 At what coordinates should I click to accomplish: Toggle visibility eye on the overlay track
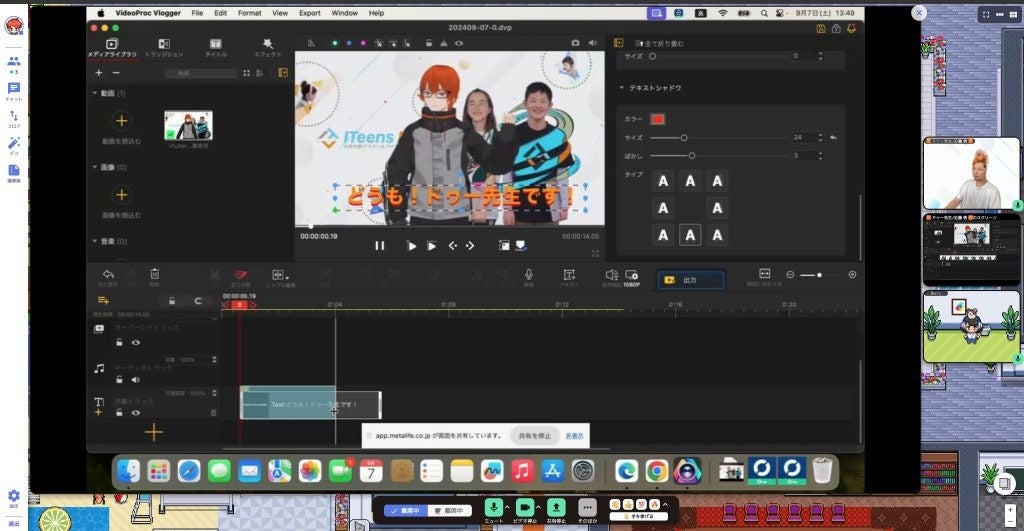coord(136,342)
